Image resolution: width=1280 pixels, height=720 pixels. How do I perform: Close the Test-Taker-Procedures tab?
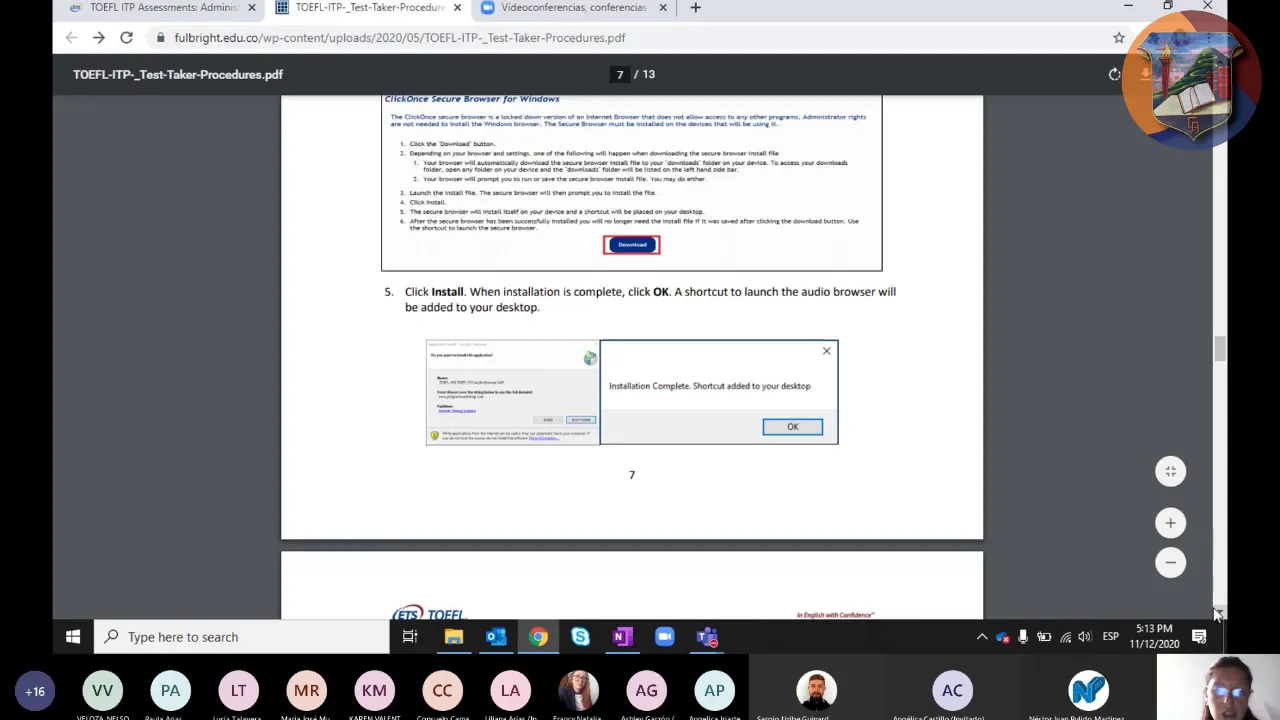point(457,8)
